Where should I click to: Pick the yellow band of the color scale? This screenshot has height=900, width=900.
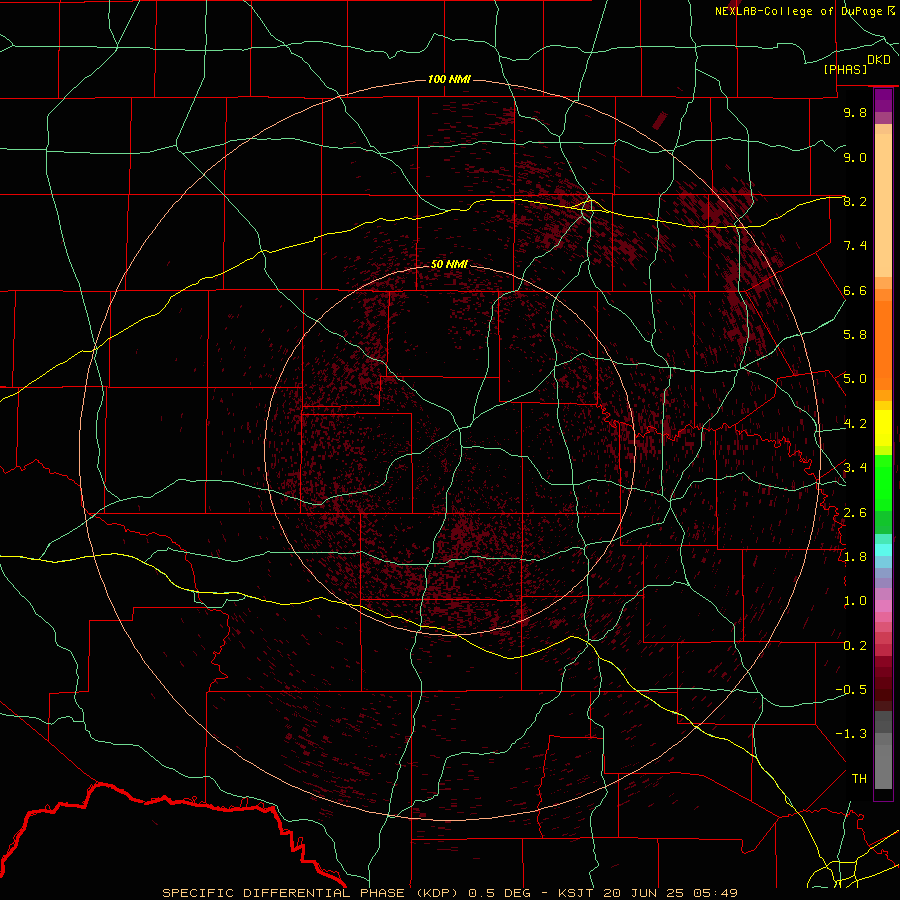(x=883, y=428)
